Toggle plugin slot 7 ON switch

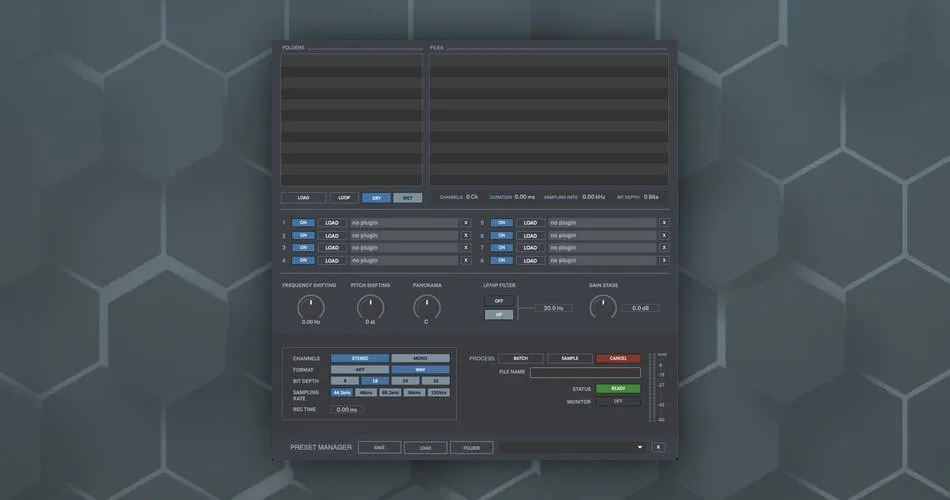coord(501,247)
